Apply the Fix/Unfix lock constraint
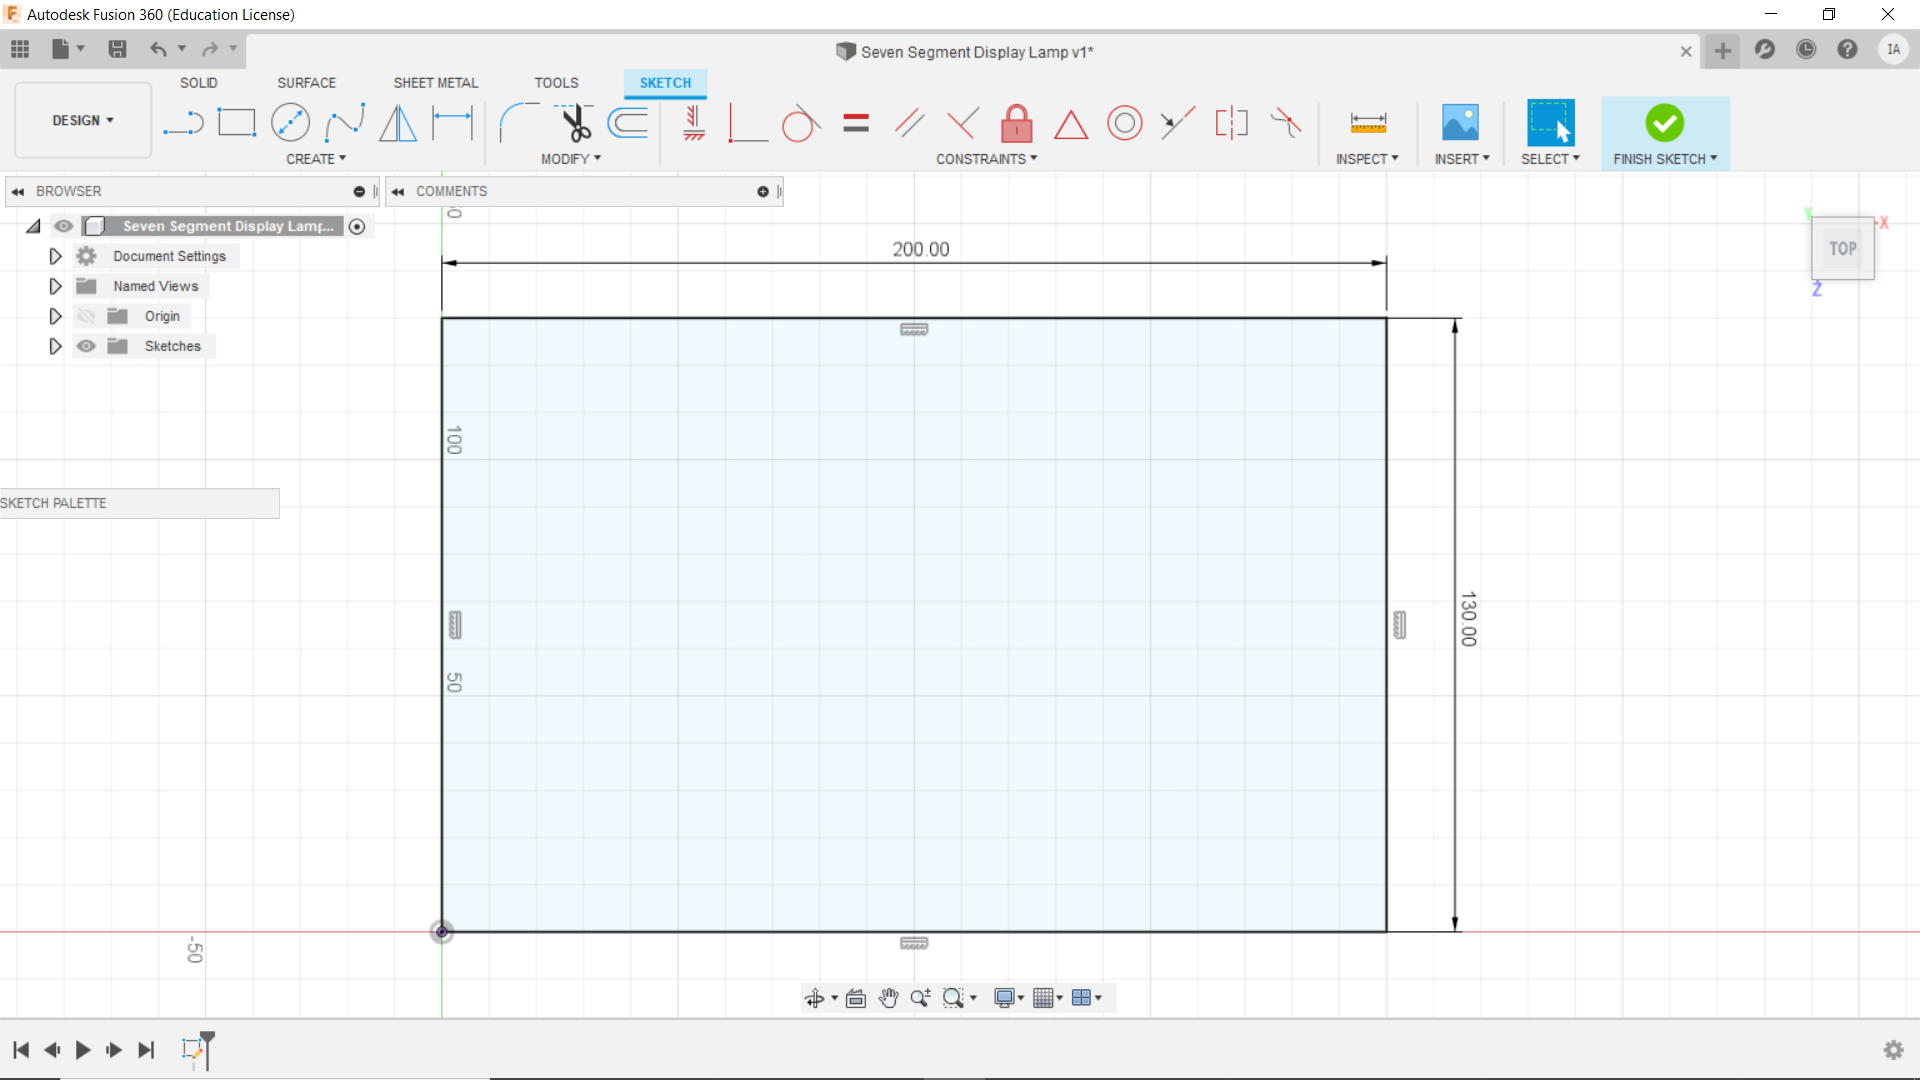1920x1080 pixels. (1016, 124)
